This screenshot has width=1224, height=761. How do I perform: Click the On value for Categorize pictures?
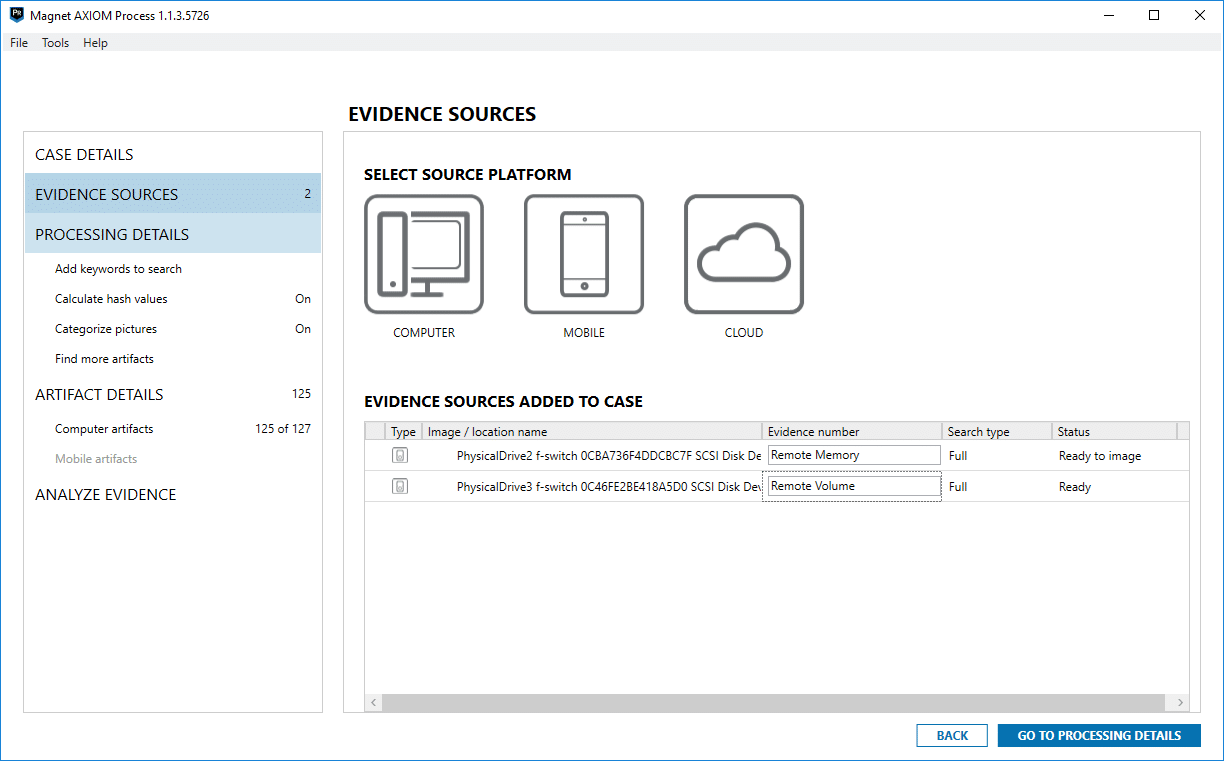[303, 329]
